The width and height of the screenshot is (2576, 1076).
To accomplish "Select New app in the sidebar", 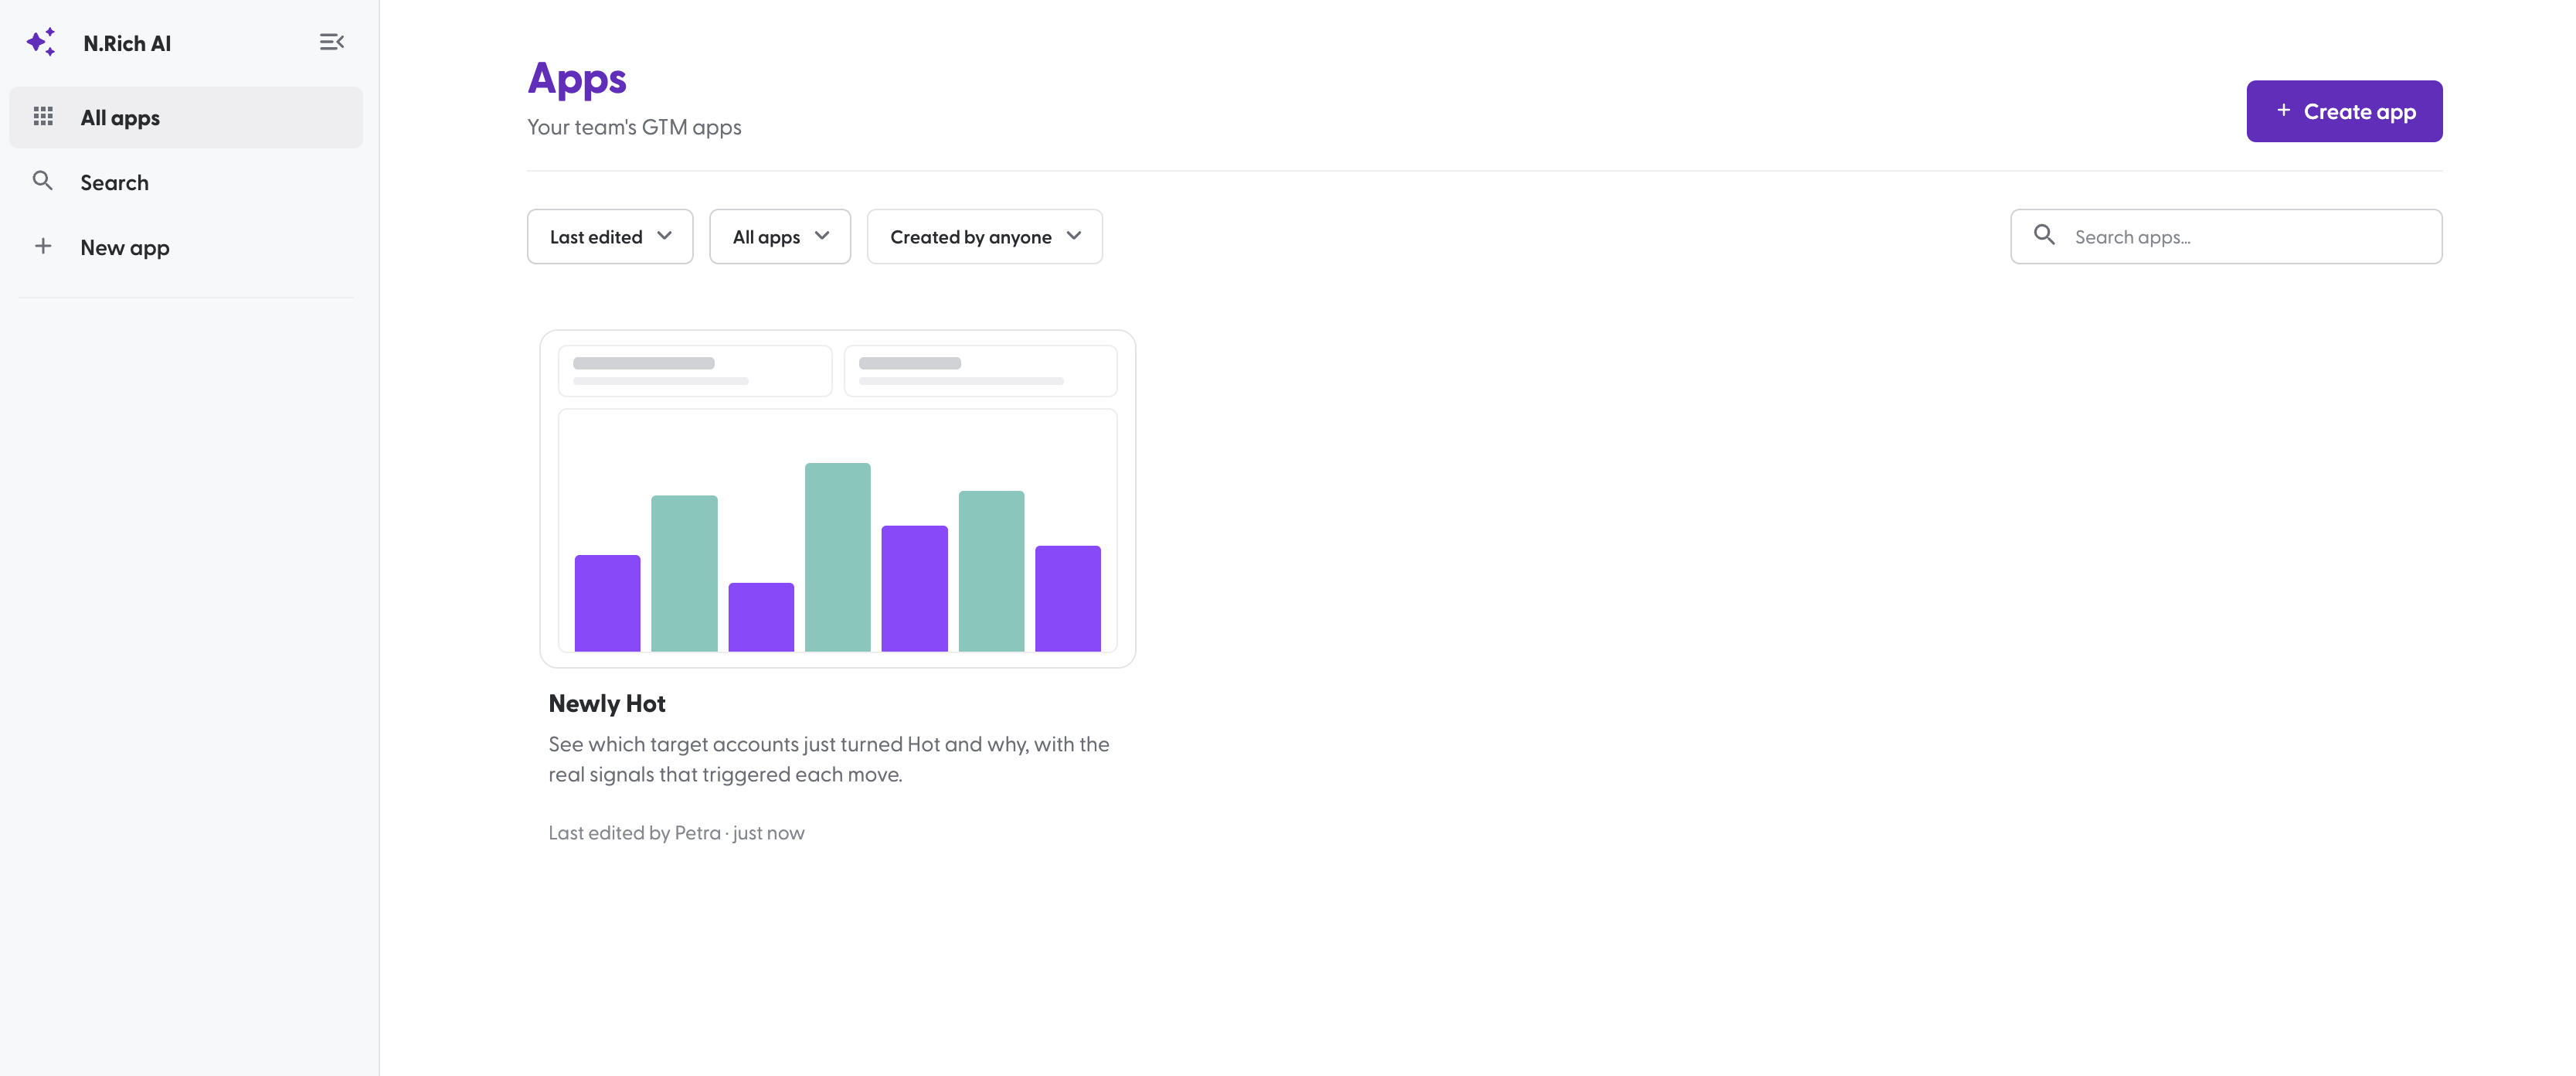I will coord(186,247).
